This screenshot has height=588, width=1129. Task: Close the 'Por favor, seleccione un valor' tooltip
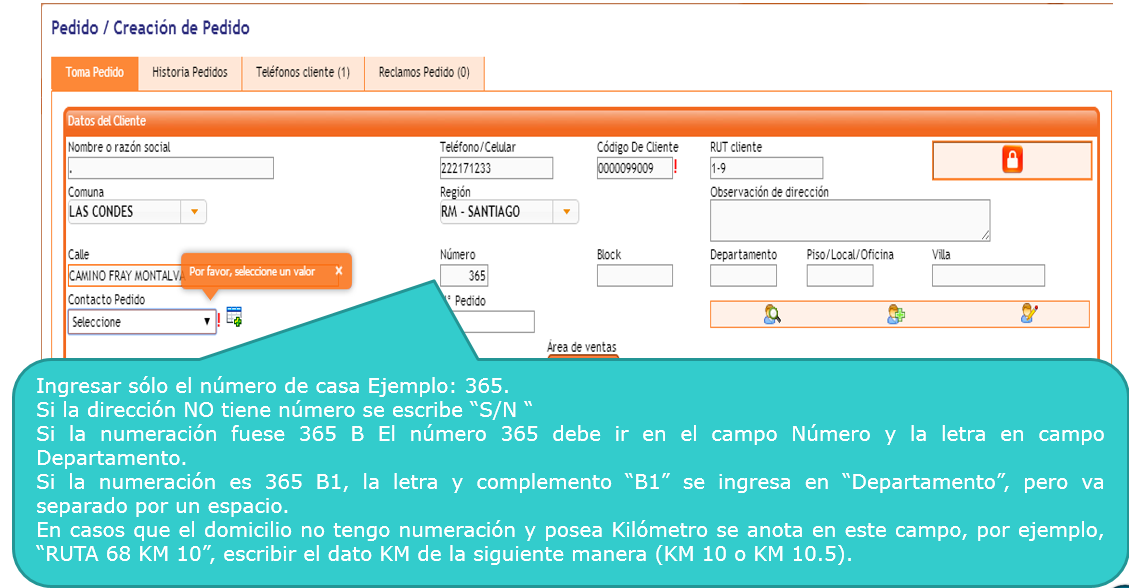pos(338,271)
